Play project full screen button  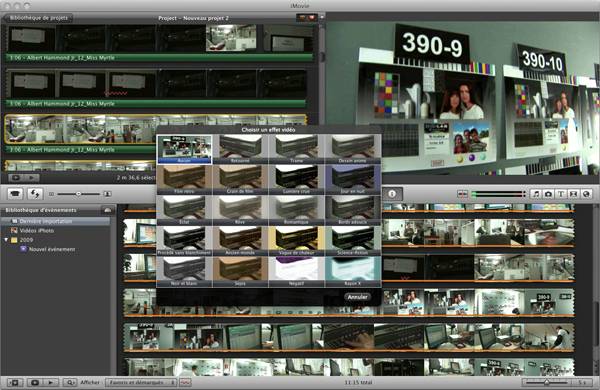point(16,178)
